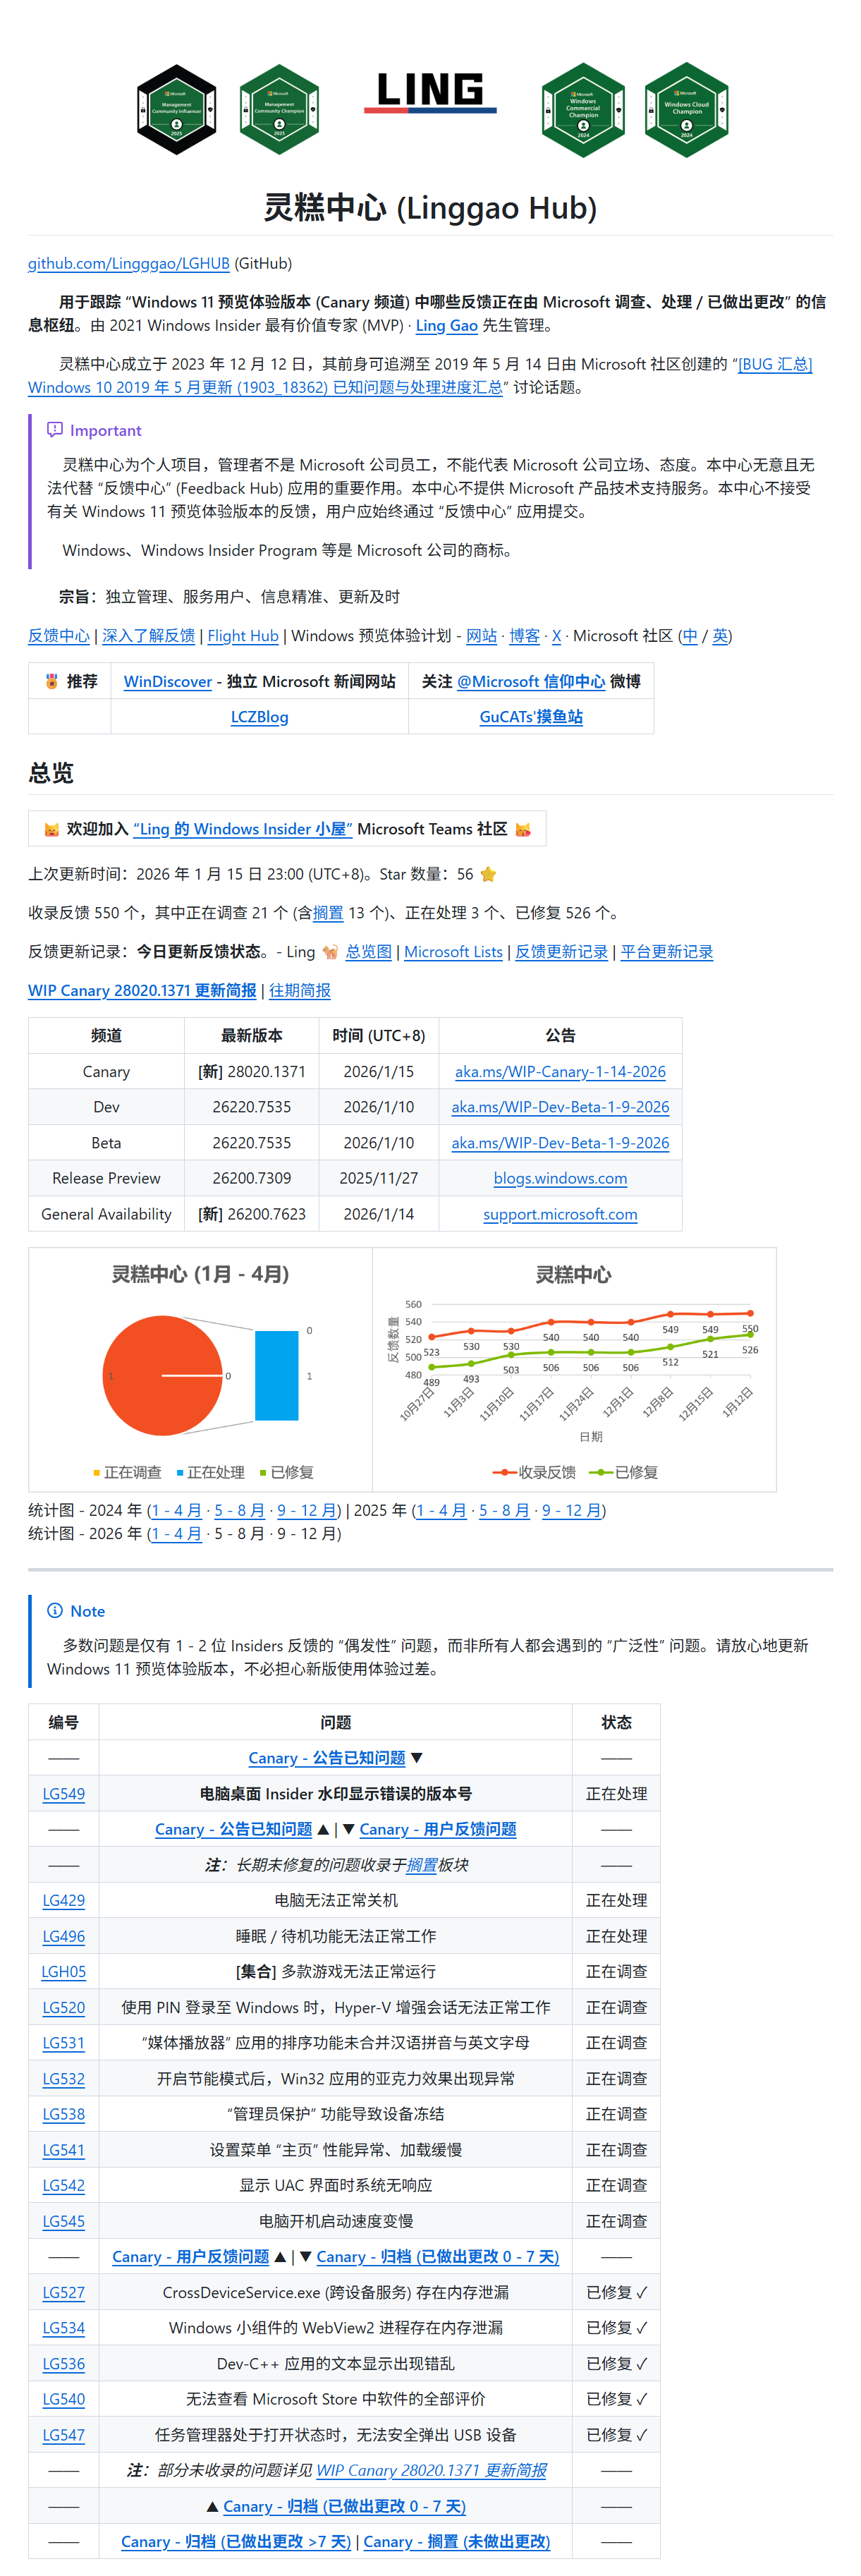Open feedback LG547 link
The width and height of the screenshot is (861, 2576).
coord(63,2435)
